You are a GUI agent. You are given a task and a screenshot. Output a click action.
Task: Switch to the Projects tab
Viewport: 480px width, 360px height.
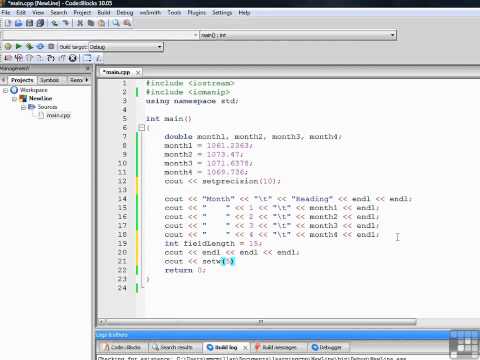point(22,80)
